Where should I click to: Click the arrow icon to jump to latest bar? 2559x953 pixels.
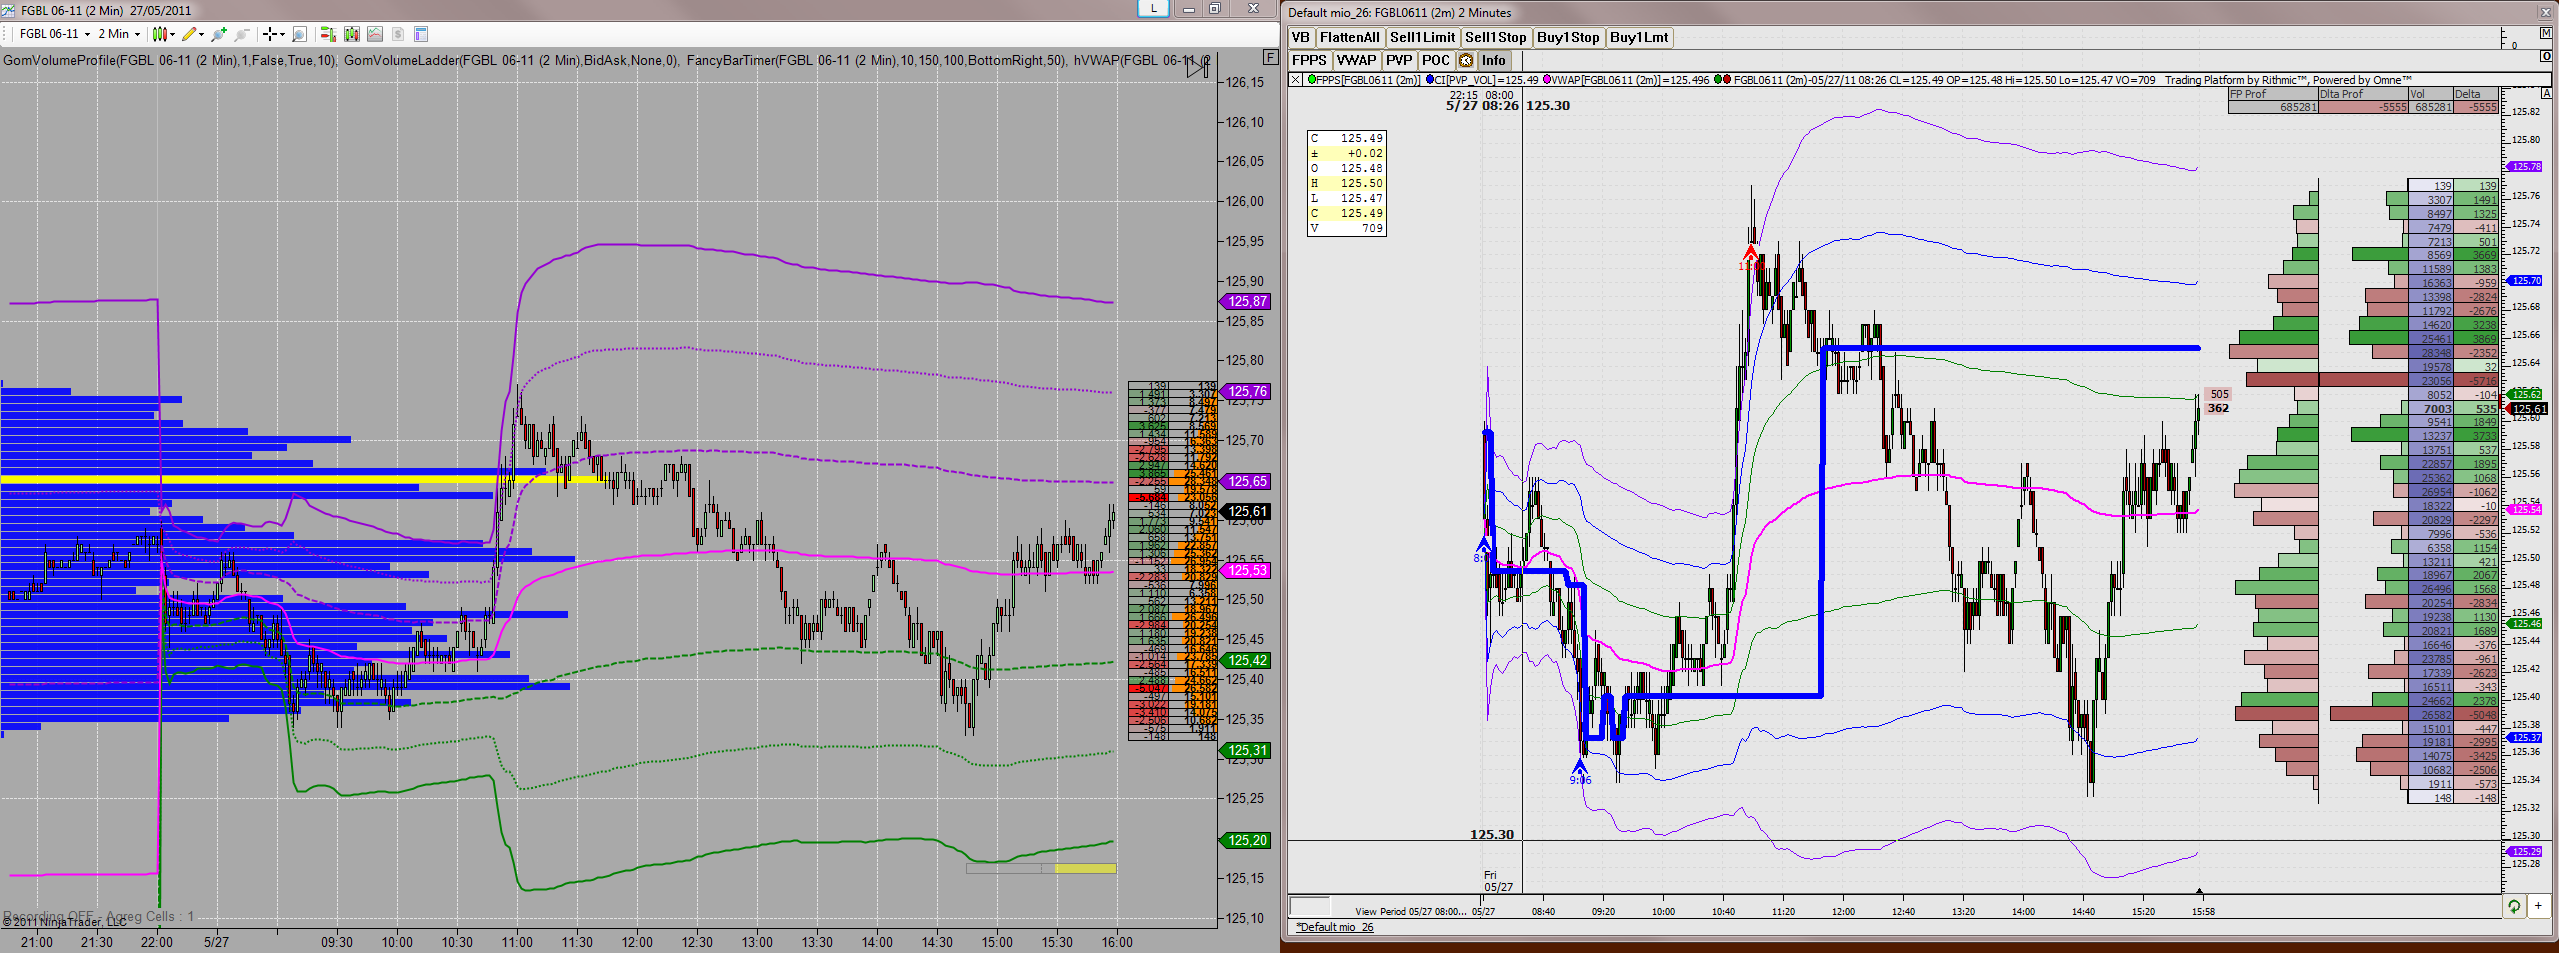1198,68
